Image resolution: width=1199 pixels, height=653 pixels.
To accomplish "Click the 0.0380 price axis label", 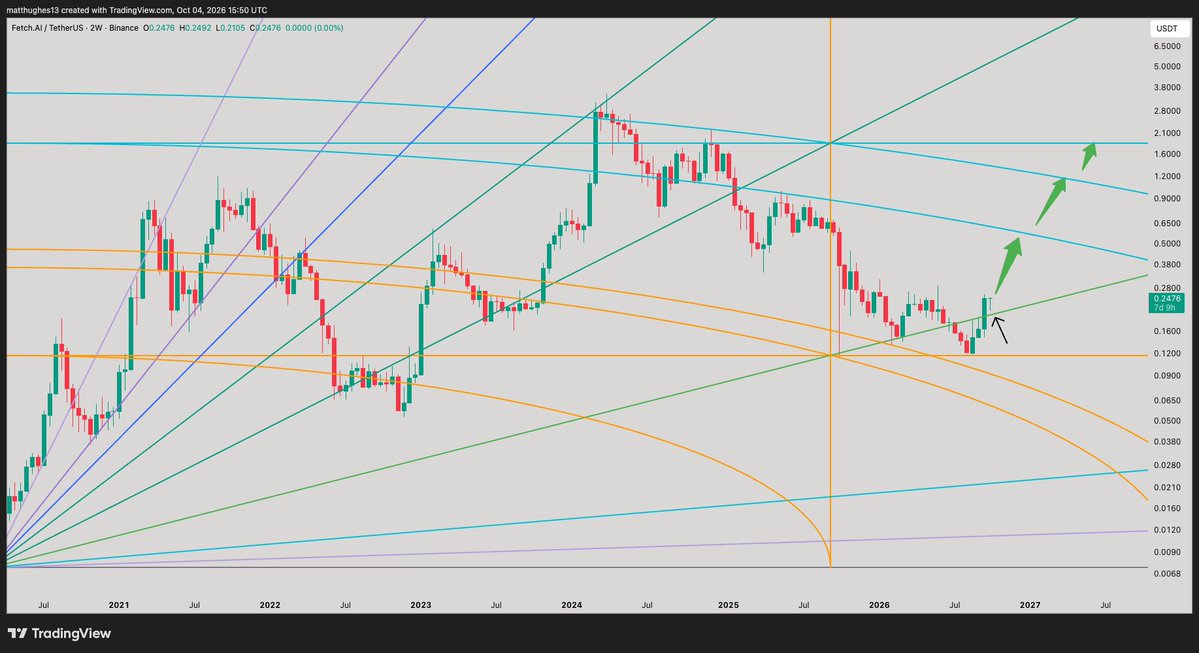I will point(1167,441).
